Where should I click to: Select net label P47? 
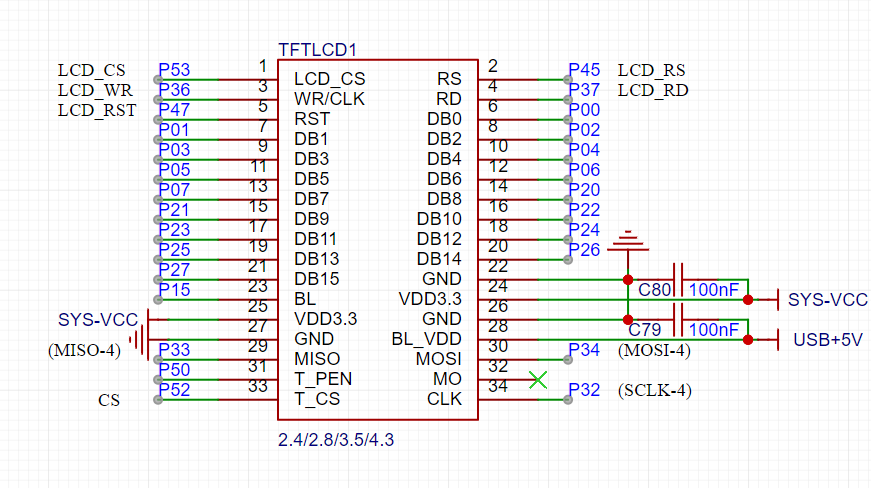click(174, 110)
